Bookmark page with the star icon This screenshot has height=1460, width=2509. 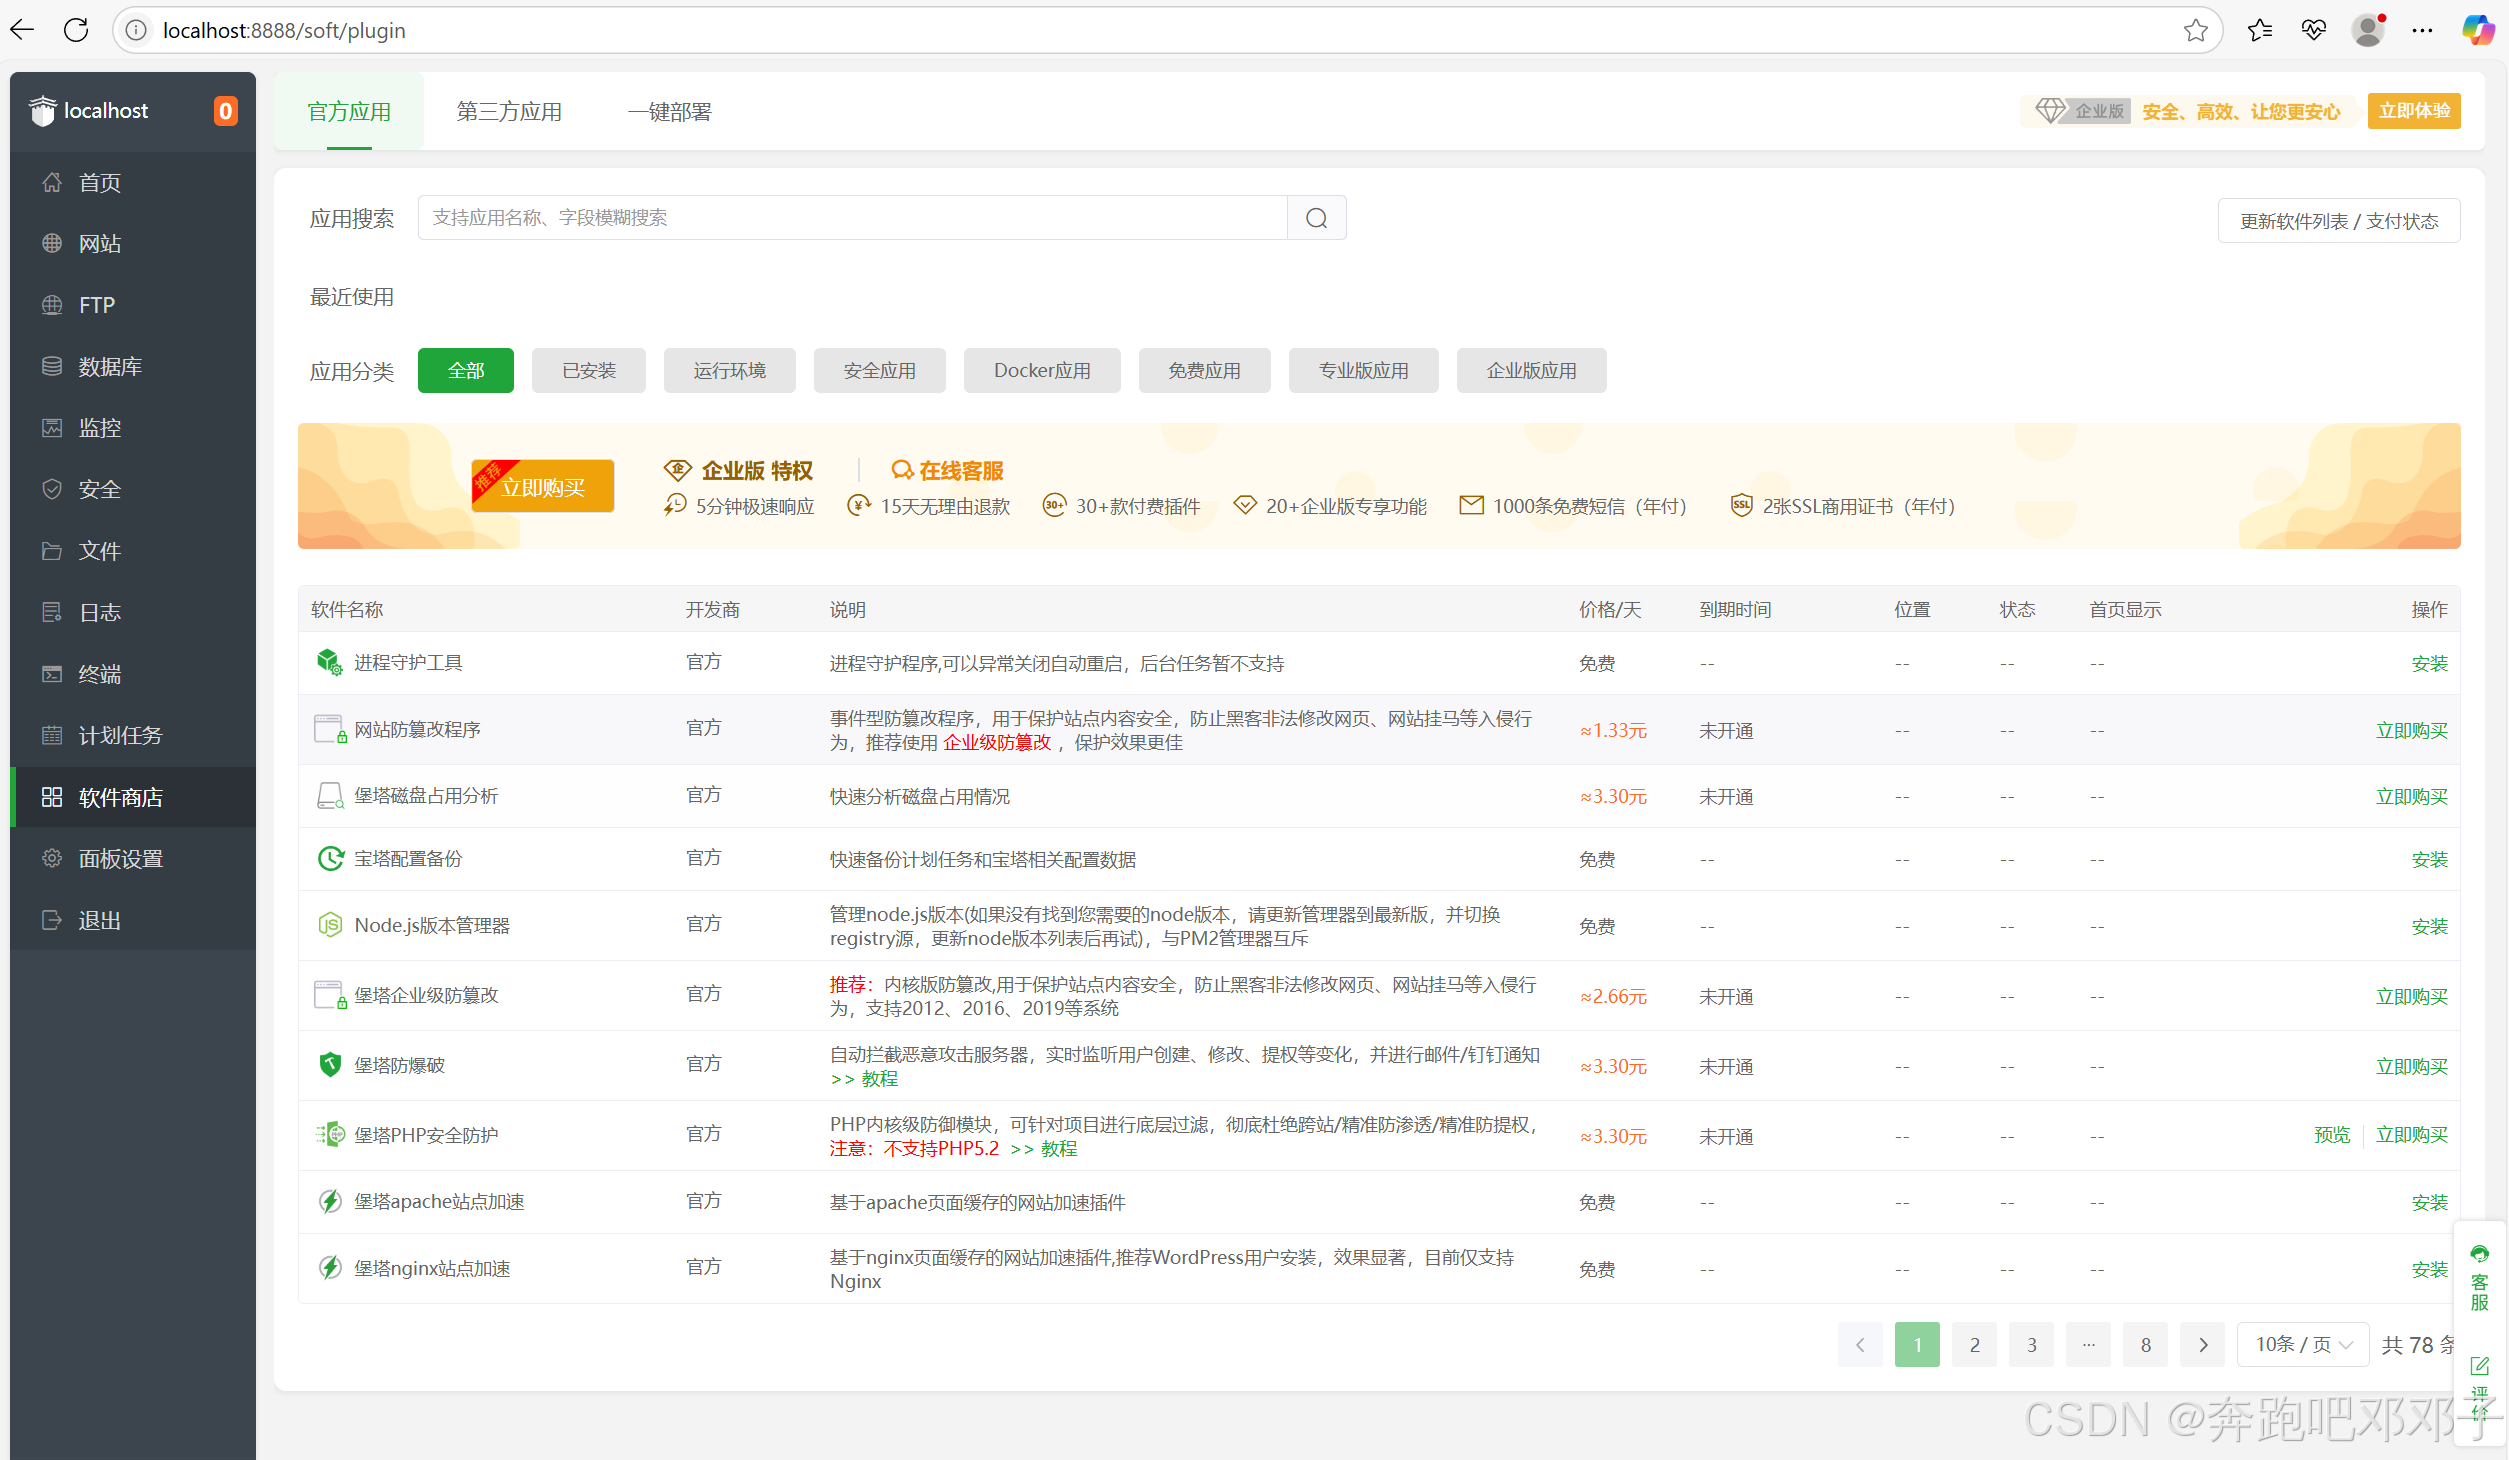(2195, 30)
